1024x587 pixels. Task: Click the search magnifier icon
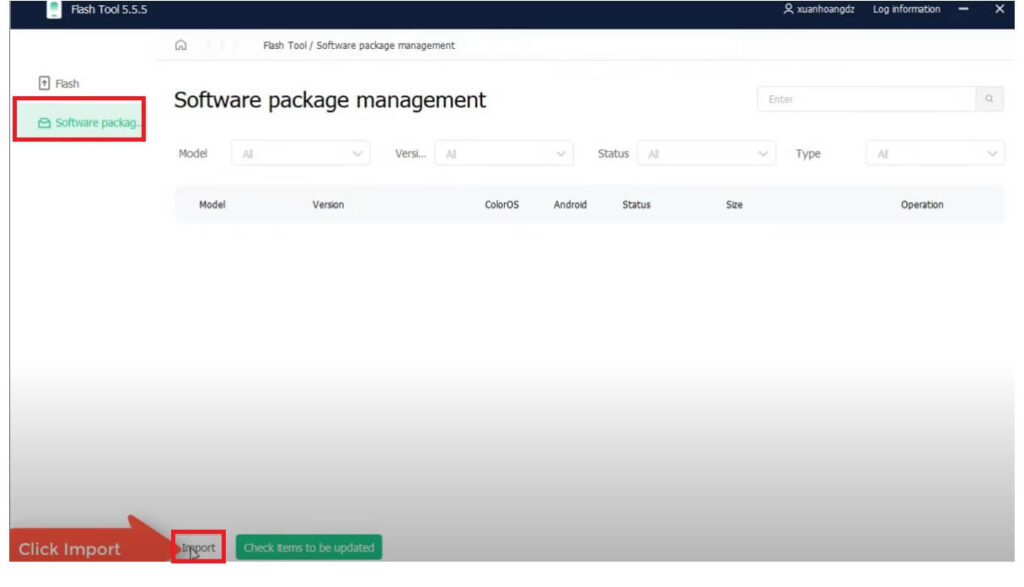pos(989,99)
